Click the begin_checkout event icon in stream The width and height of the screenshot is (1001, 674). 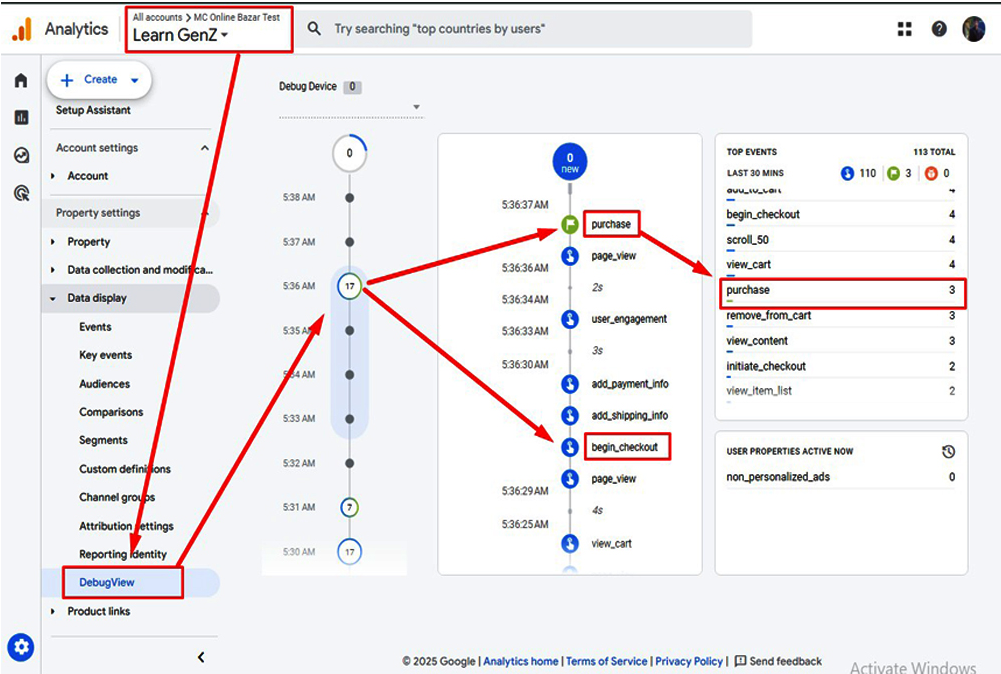569,447
